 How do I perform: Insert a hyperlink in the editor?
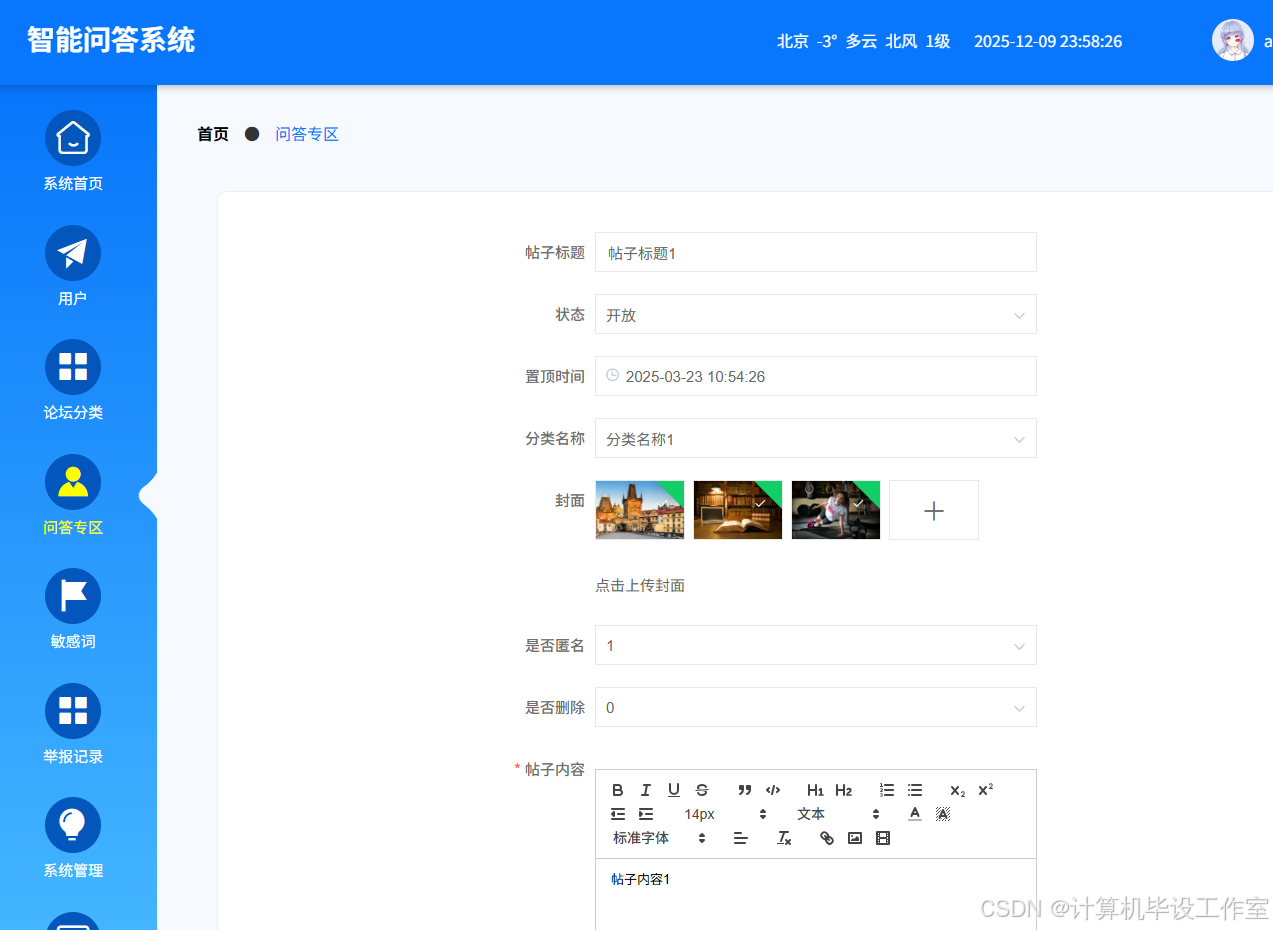[x=826, y=838]
